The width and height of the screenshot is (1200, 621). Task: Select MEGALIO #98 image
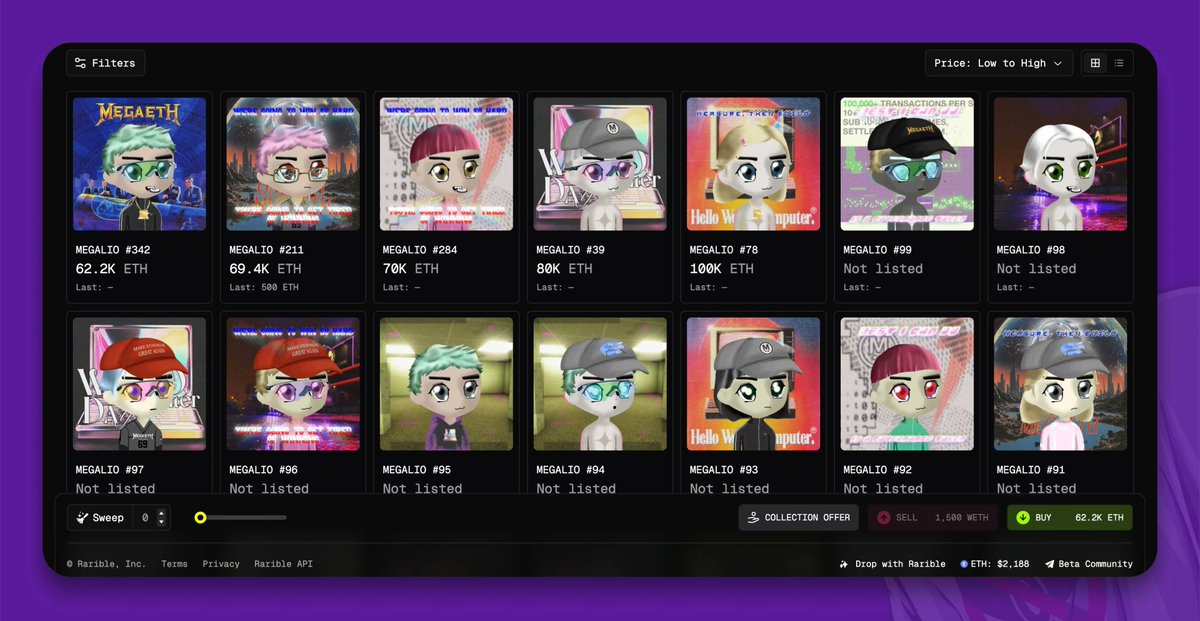(1061, 164)
